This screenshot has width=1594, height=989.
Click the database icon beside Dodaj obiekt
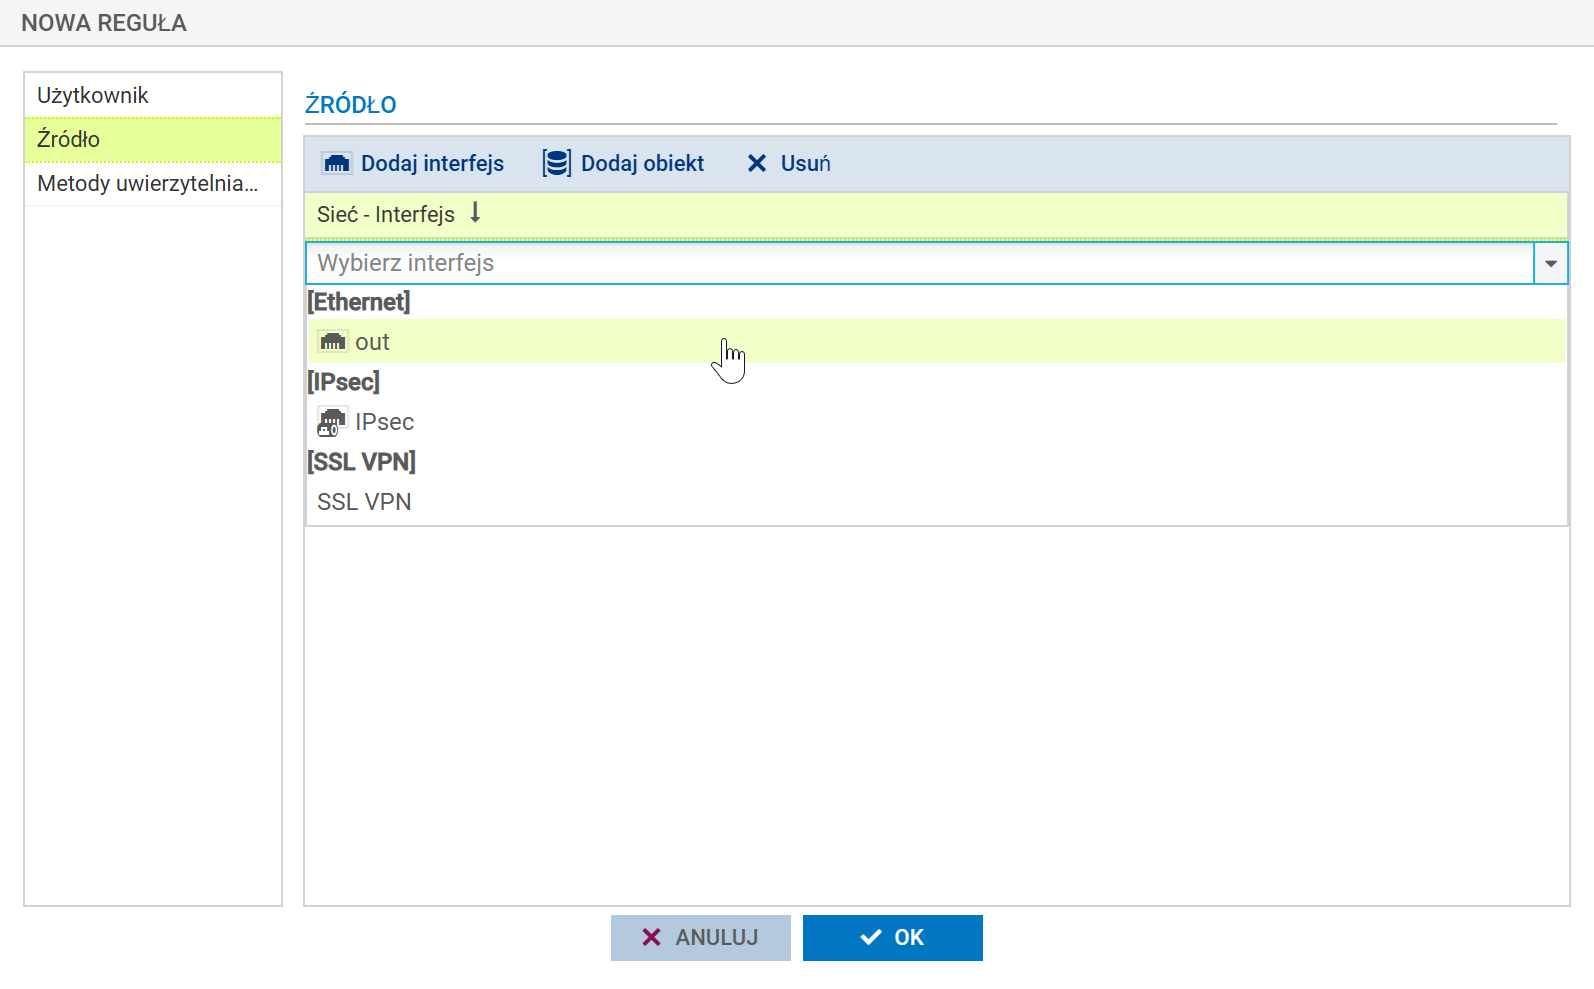coord(556,163)
